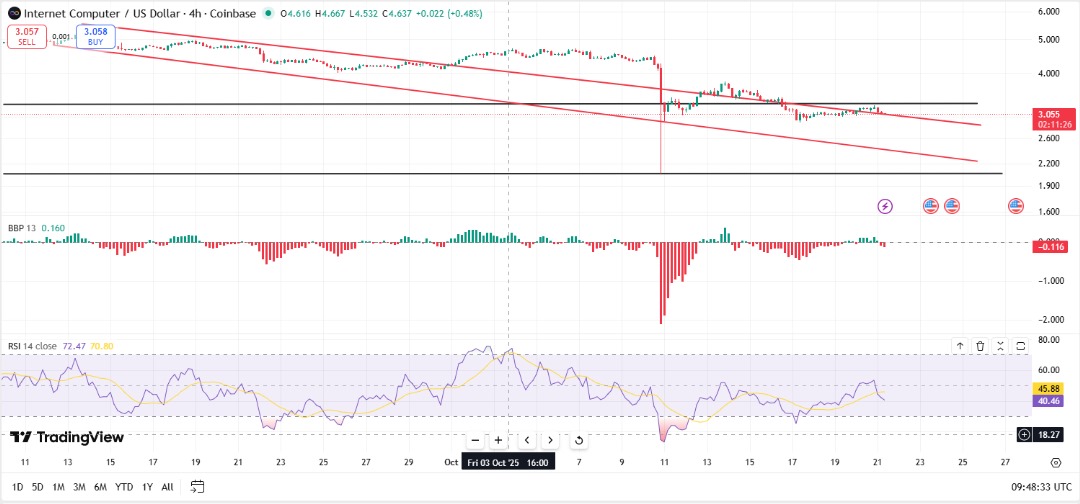Collapse the RSI pane
Image resolution: width=1080 pixels, height=504 pixels.
point(1001,346)
